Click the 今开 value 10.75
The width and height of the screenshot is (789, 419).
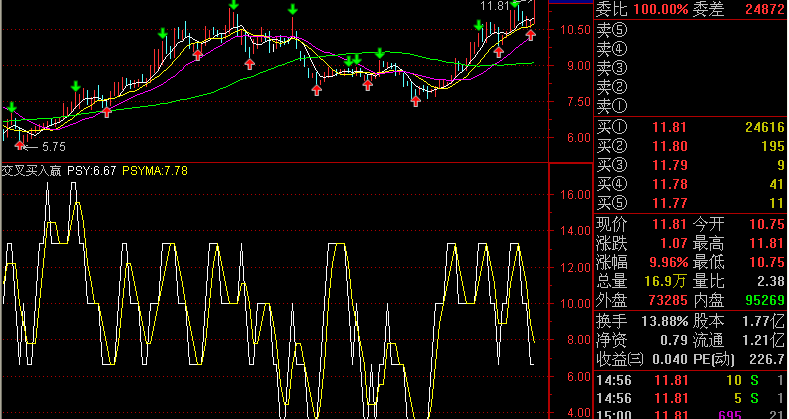[x=767, y=224]
